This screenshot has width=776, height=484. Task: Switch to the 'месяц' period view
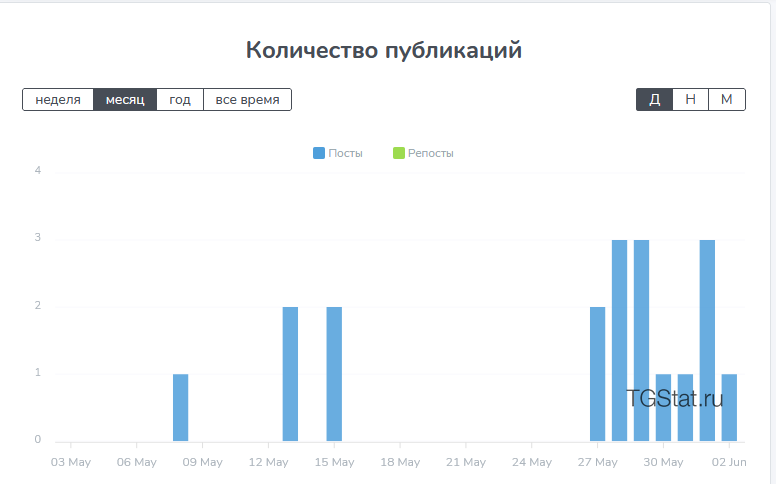tap(125, 99)
